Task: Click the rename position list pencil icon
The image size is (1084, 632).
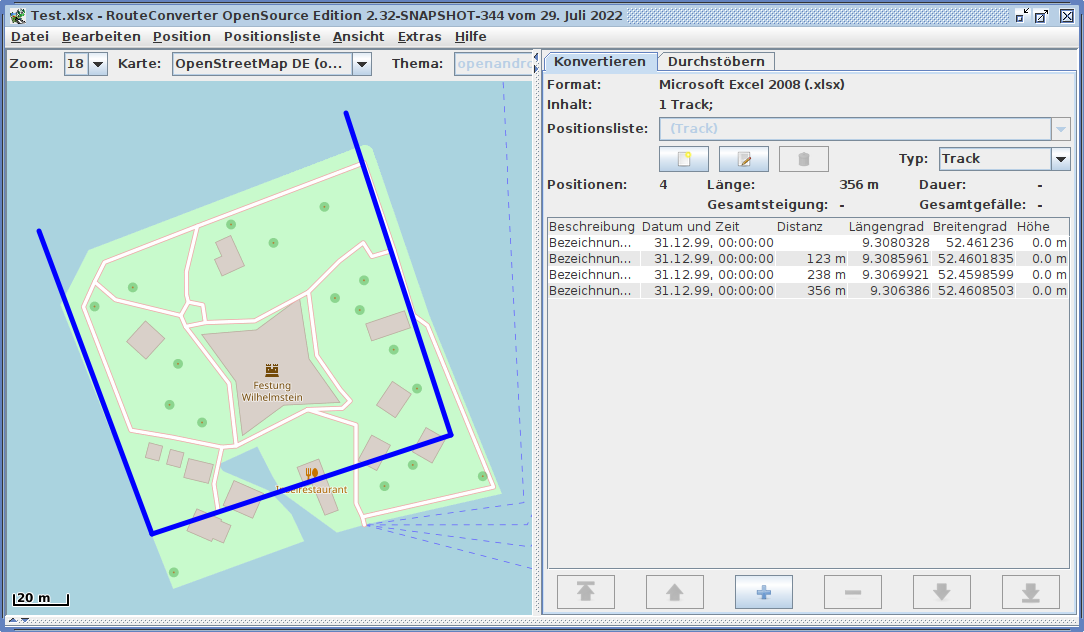Action: point(743,159)
